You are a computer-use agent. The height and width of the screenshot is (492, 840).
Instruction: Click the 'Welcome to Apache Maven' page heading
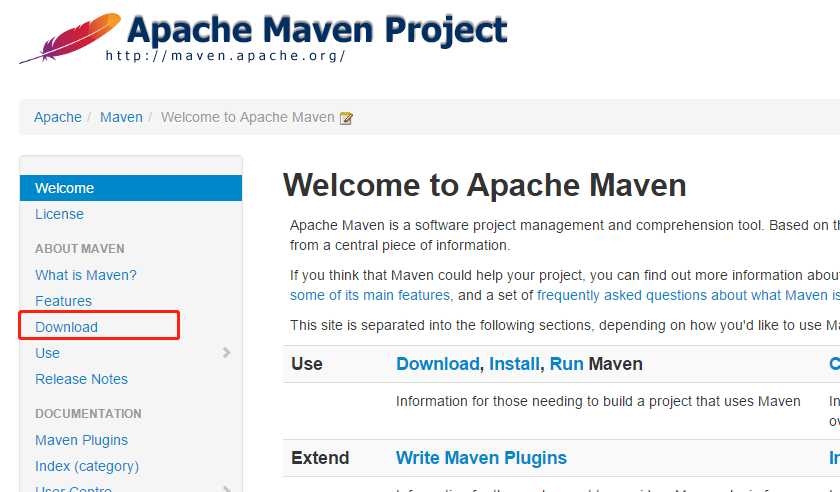[x=484, y=185]
